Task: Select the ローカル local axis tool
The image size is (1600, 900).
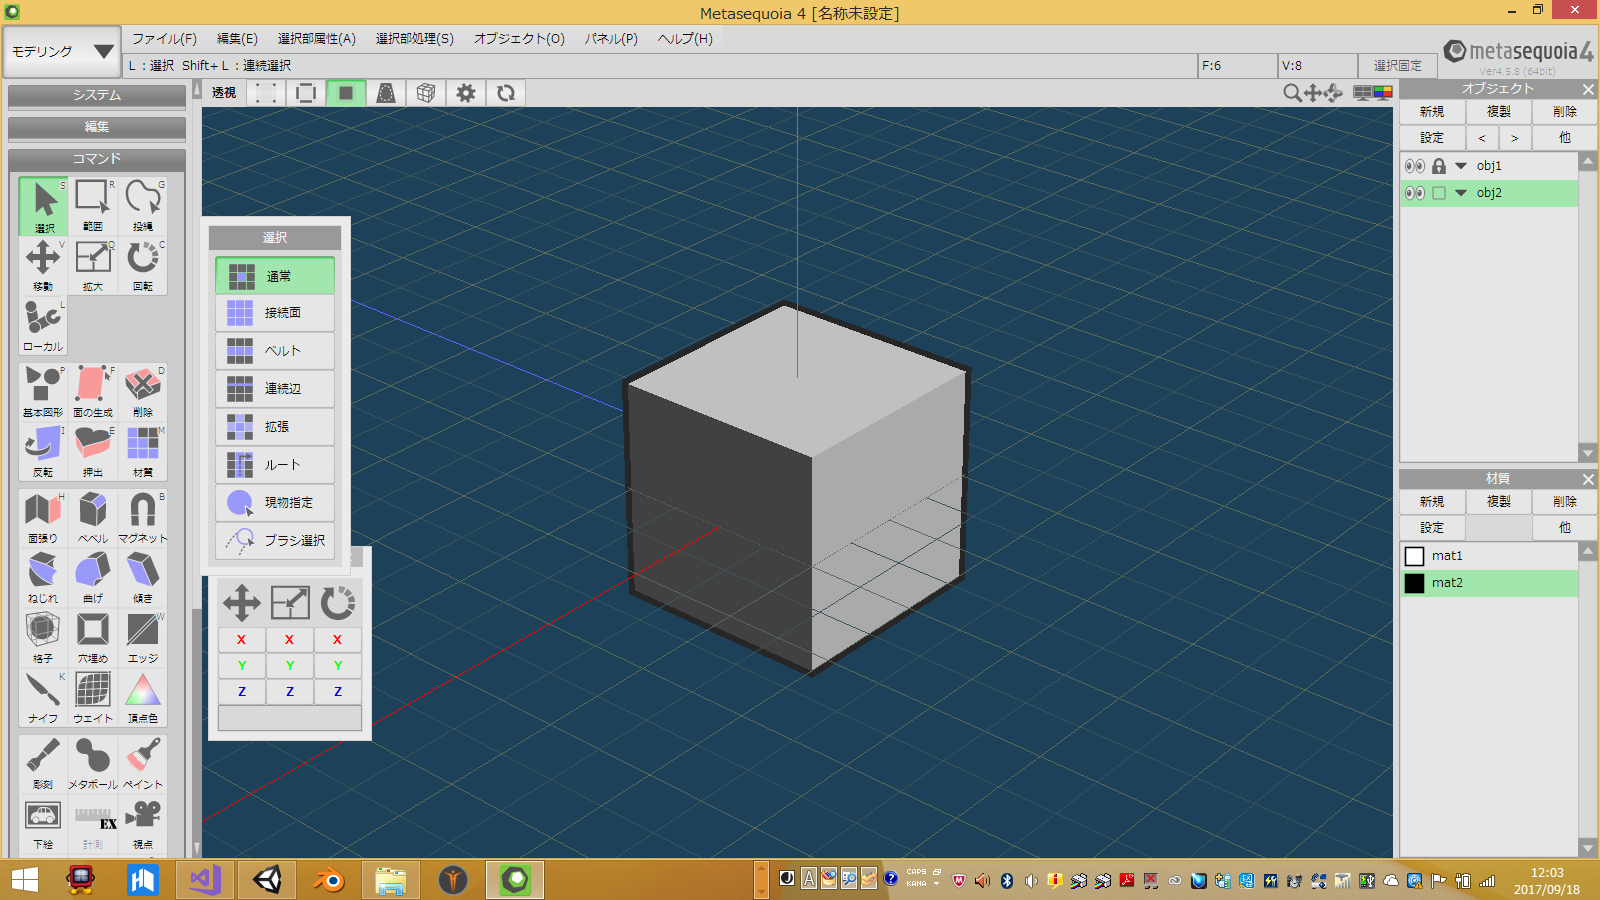Action: pyautogui.click(x=43, y=326)
